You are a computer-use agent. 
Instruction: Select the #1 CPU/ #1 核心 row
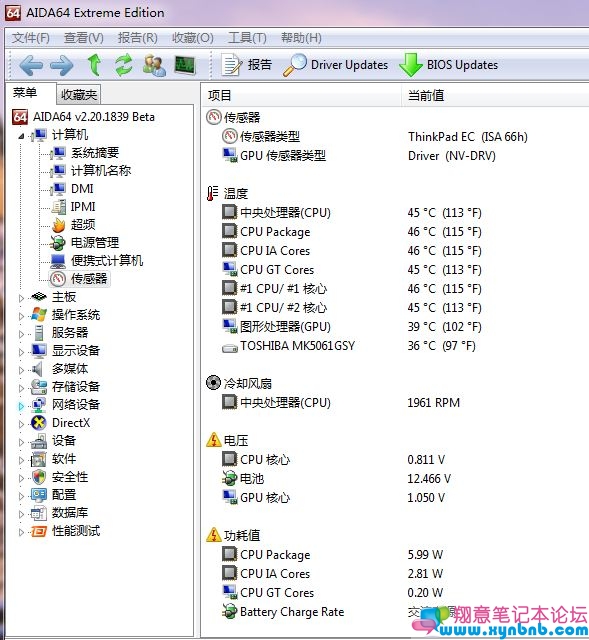(352, 289)
